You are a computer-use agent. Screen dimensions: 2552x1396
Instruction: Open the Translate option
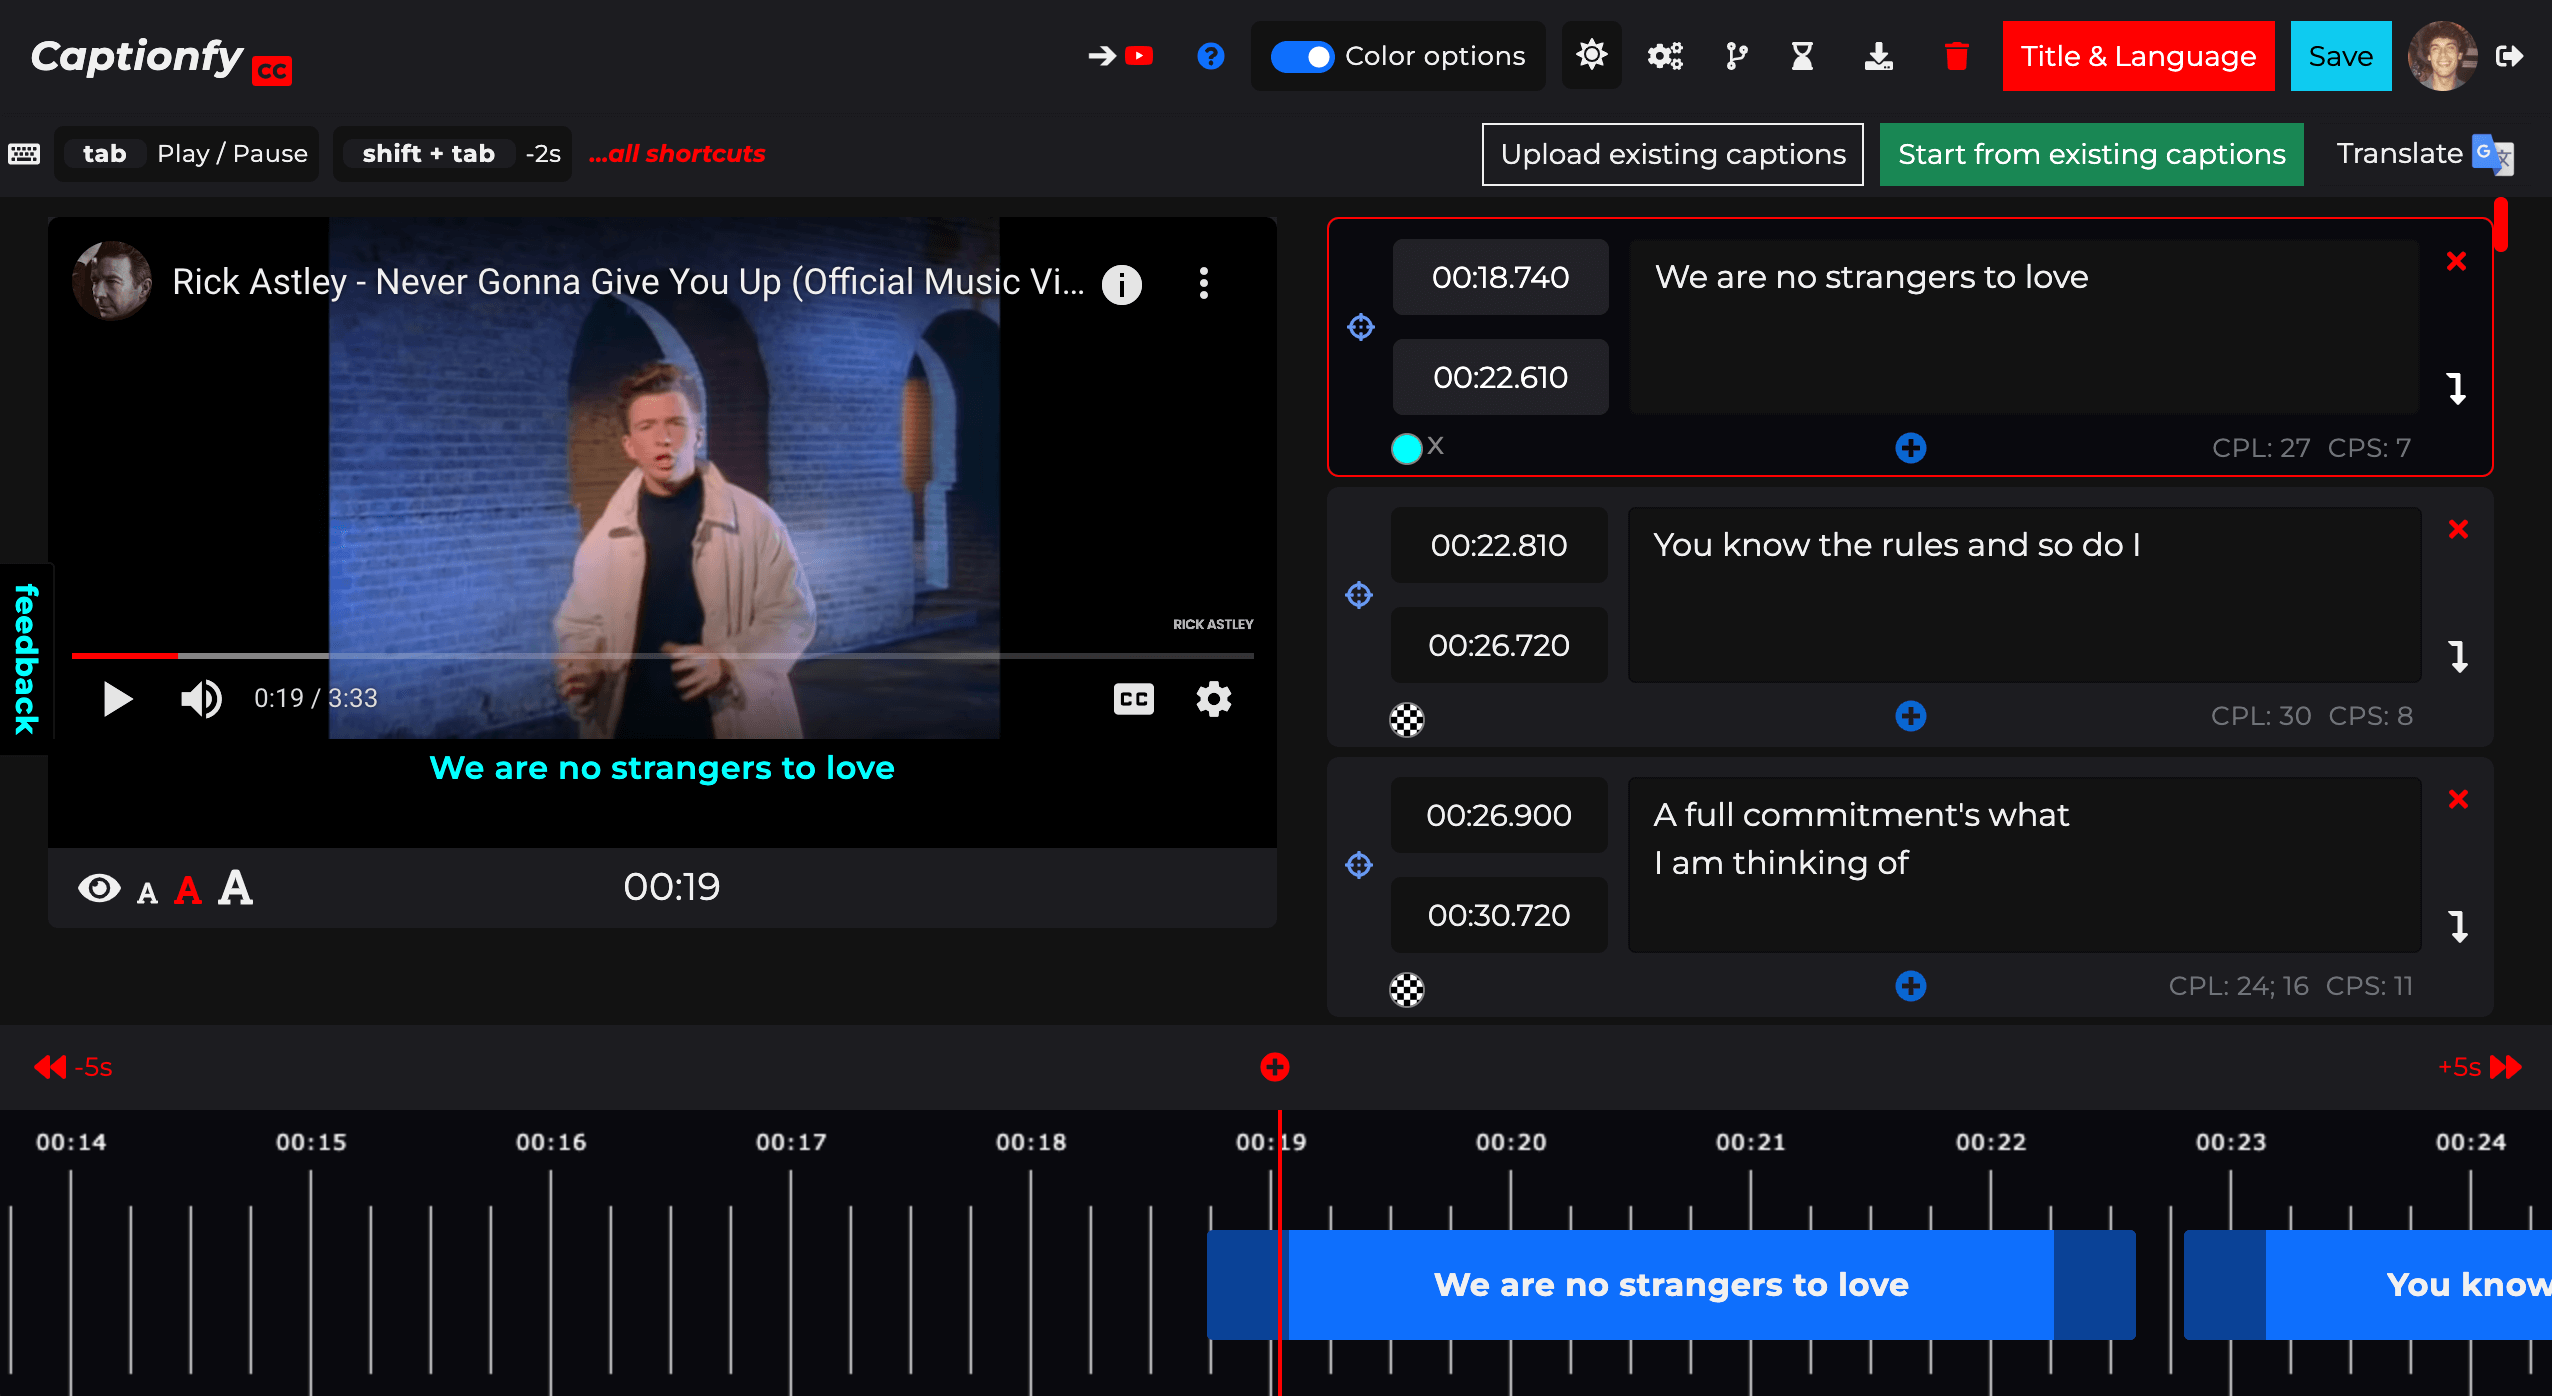click(x=2424, y=154)
